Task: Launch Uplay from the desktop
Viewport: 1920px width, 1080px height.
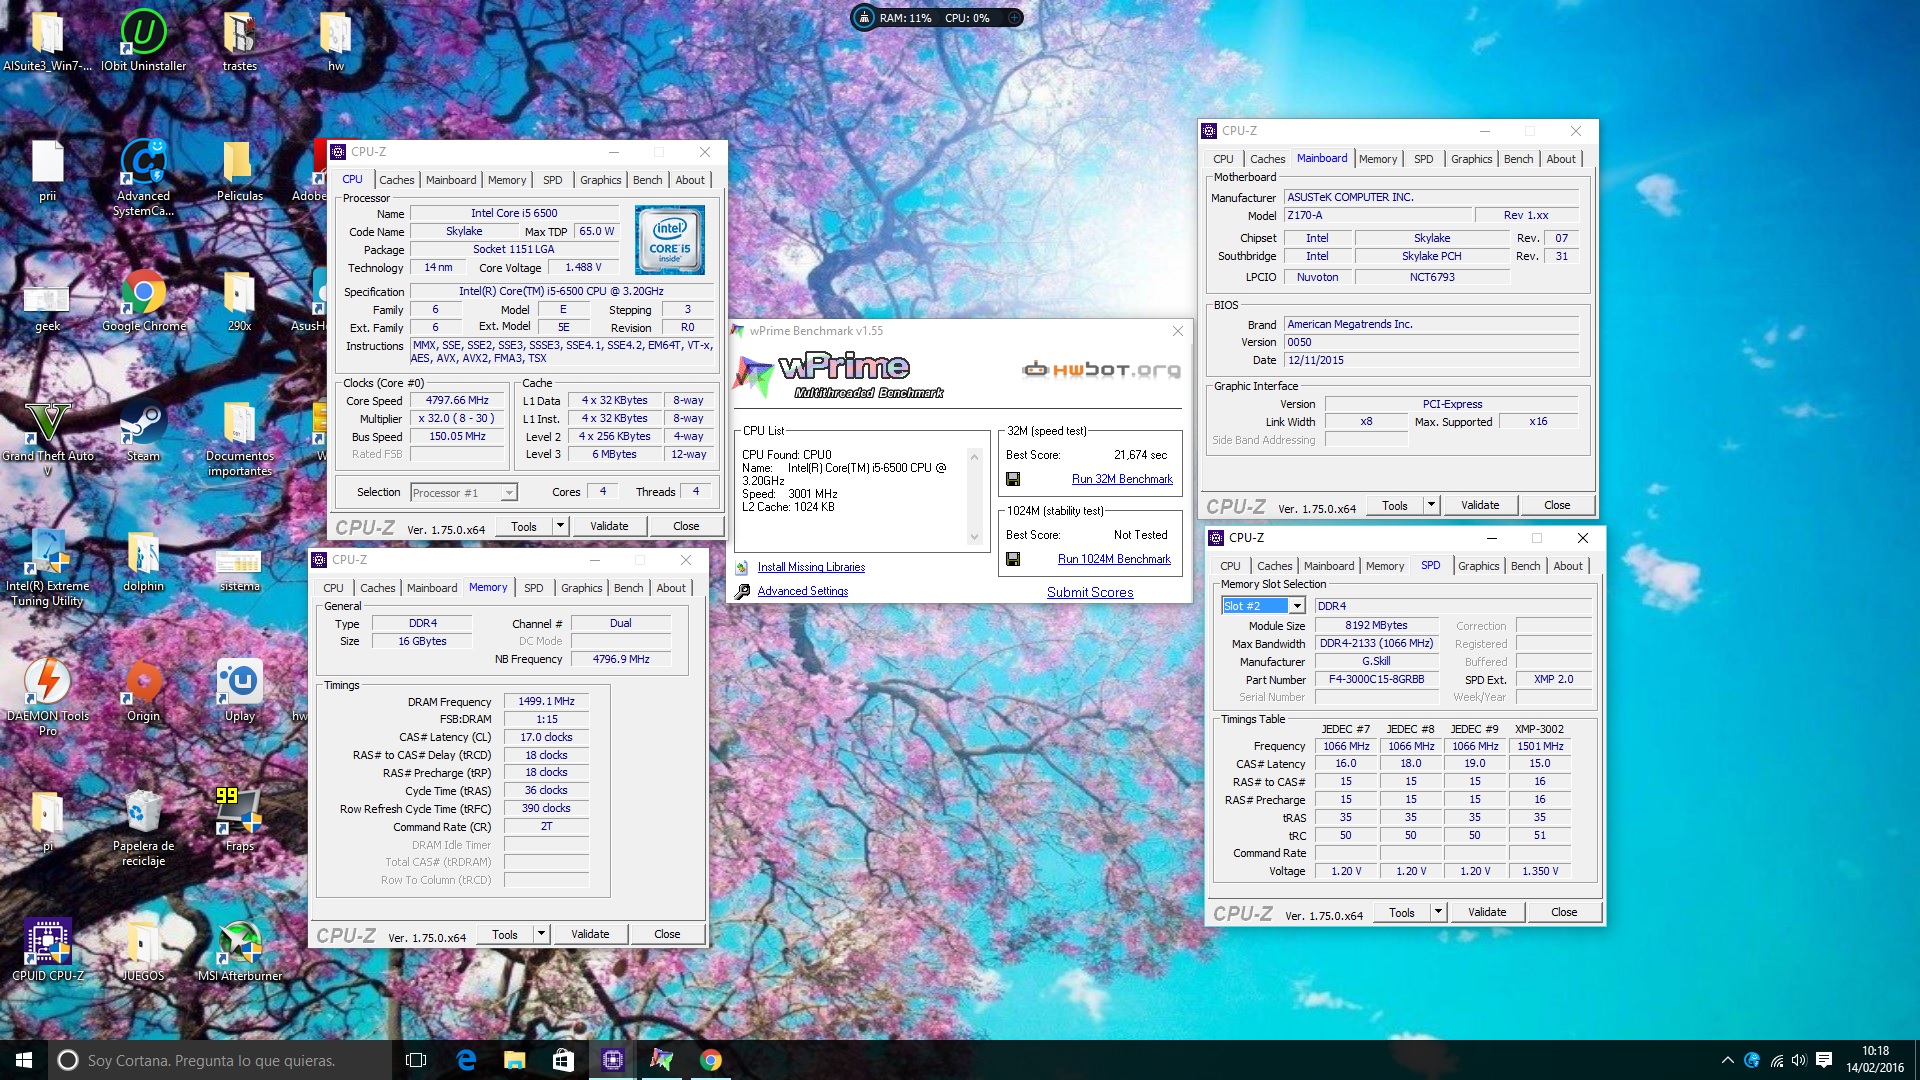Action: (x=239, y=690)
